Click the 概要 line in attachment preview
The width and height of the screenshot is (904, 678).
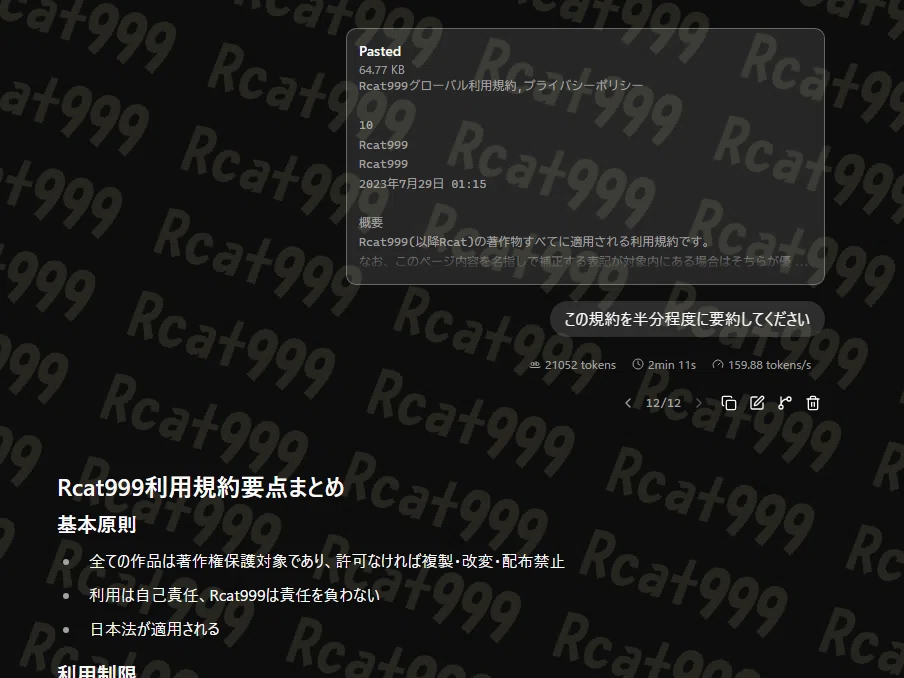[371, 223]
